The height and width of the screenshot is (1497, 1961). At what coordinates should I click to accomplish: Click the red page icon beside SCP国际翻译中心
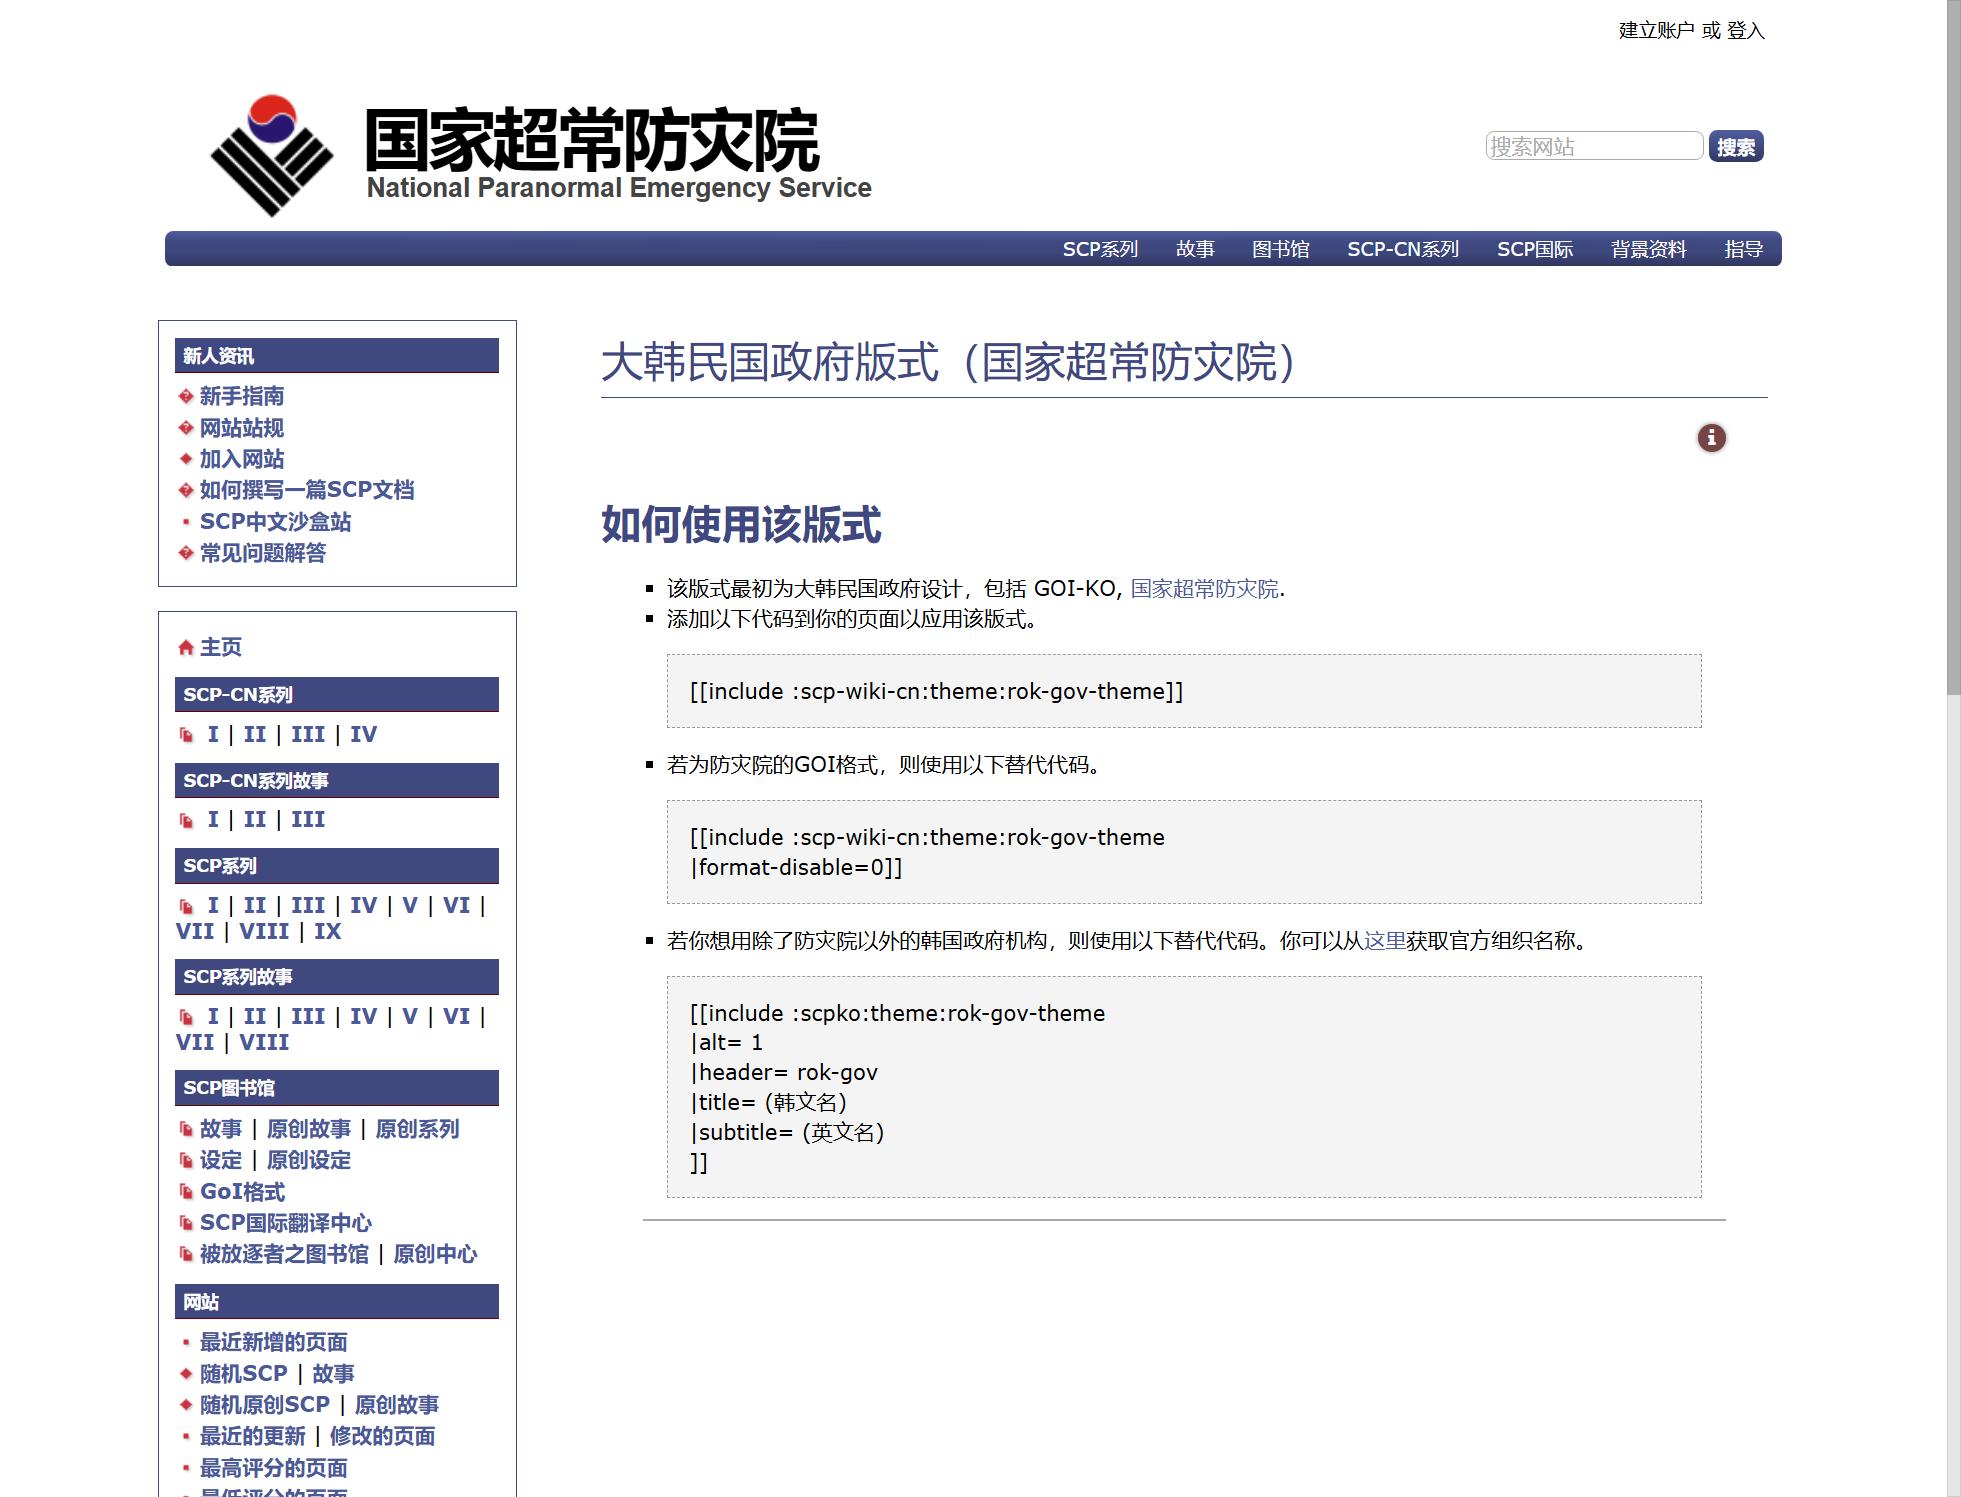pos(186,1222)
